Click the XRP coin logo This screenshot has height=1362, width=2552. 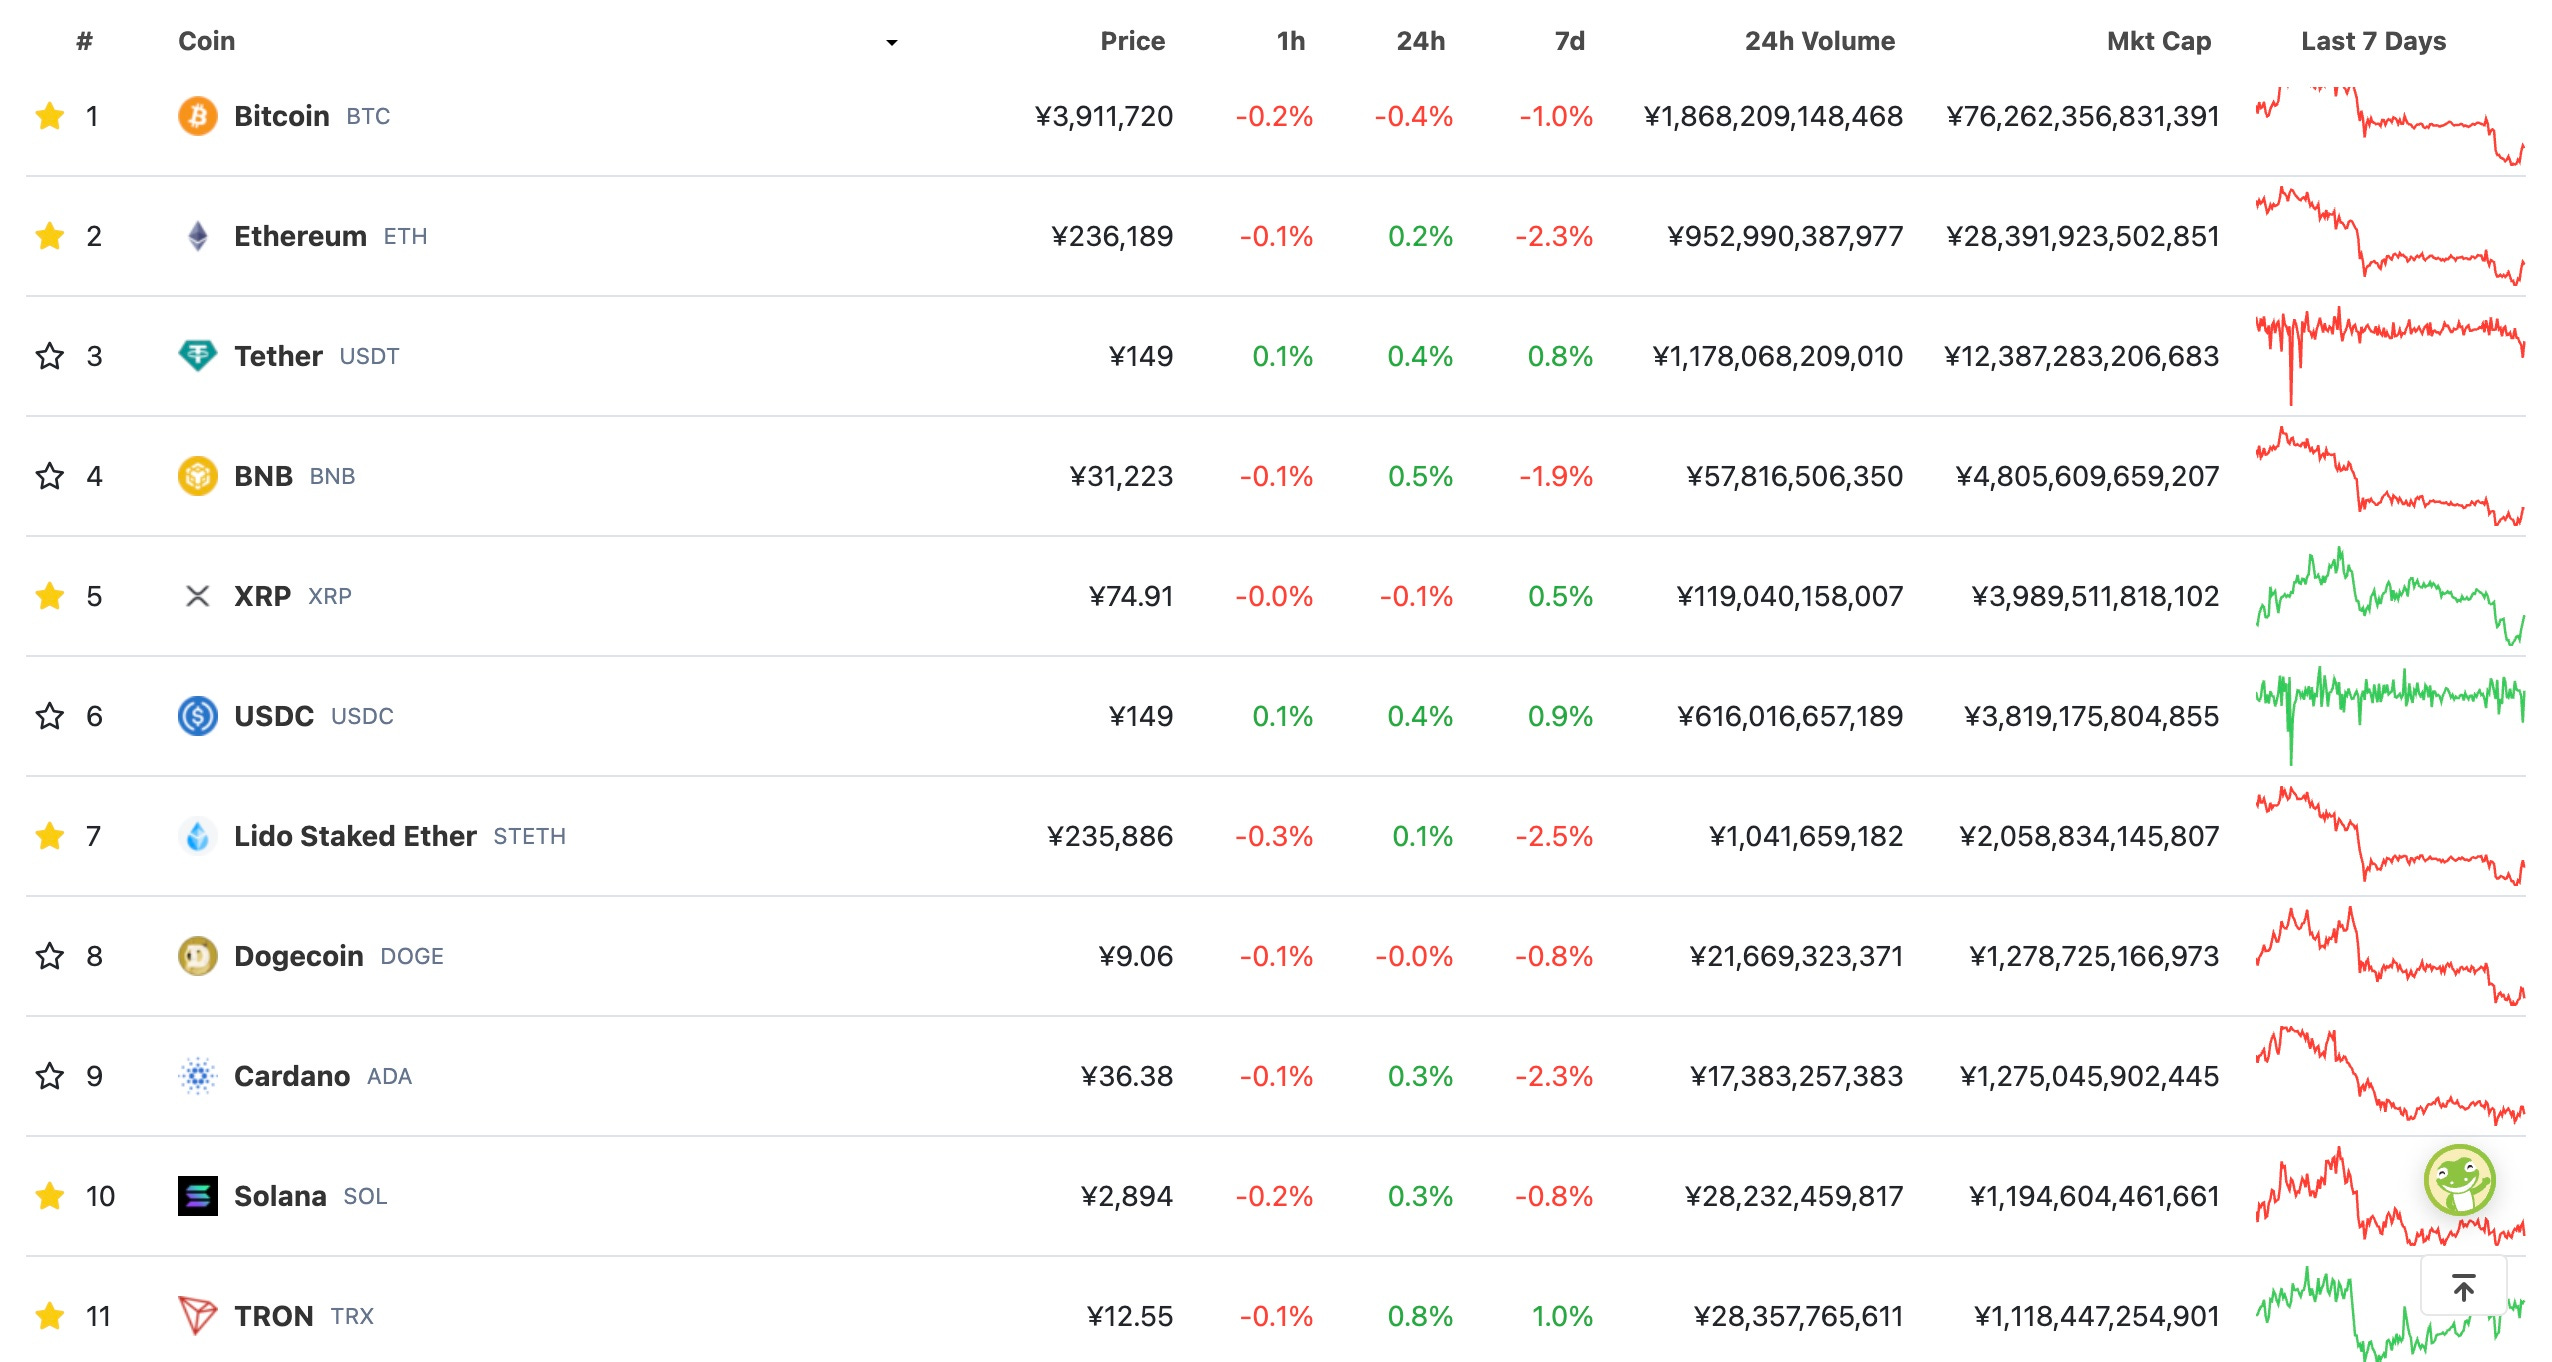coord(198,596)
